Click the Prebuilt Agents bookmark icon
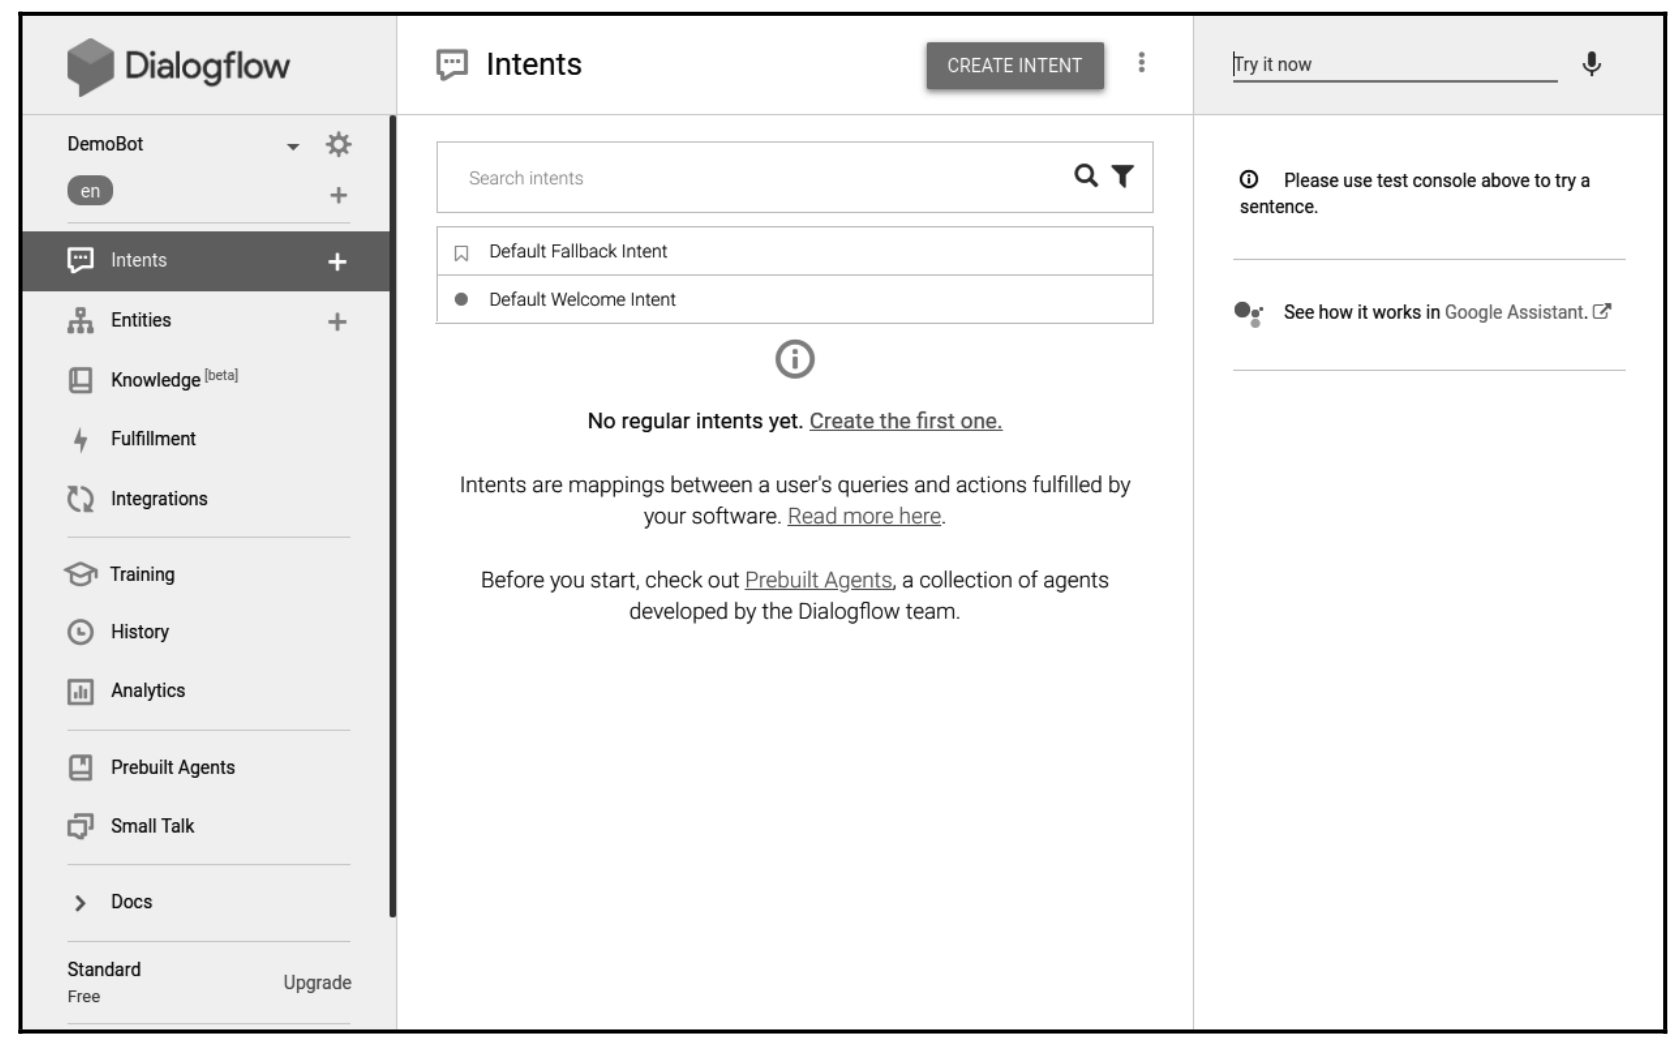Image resolution: width=1680 pixels, height=1045 pixels. coord(80,767)
